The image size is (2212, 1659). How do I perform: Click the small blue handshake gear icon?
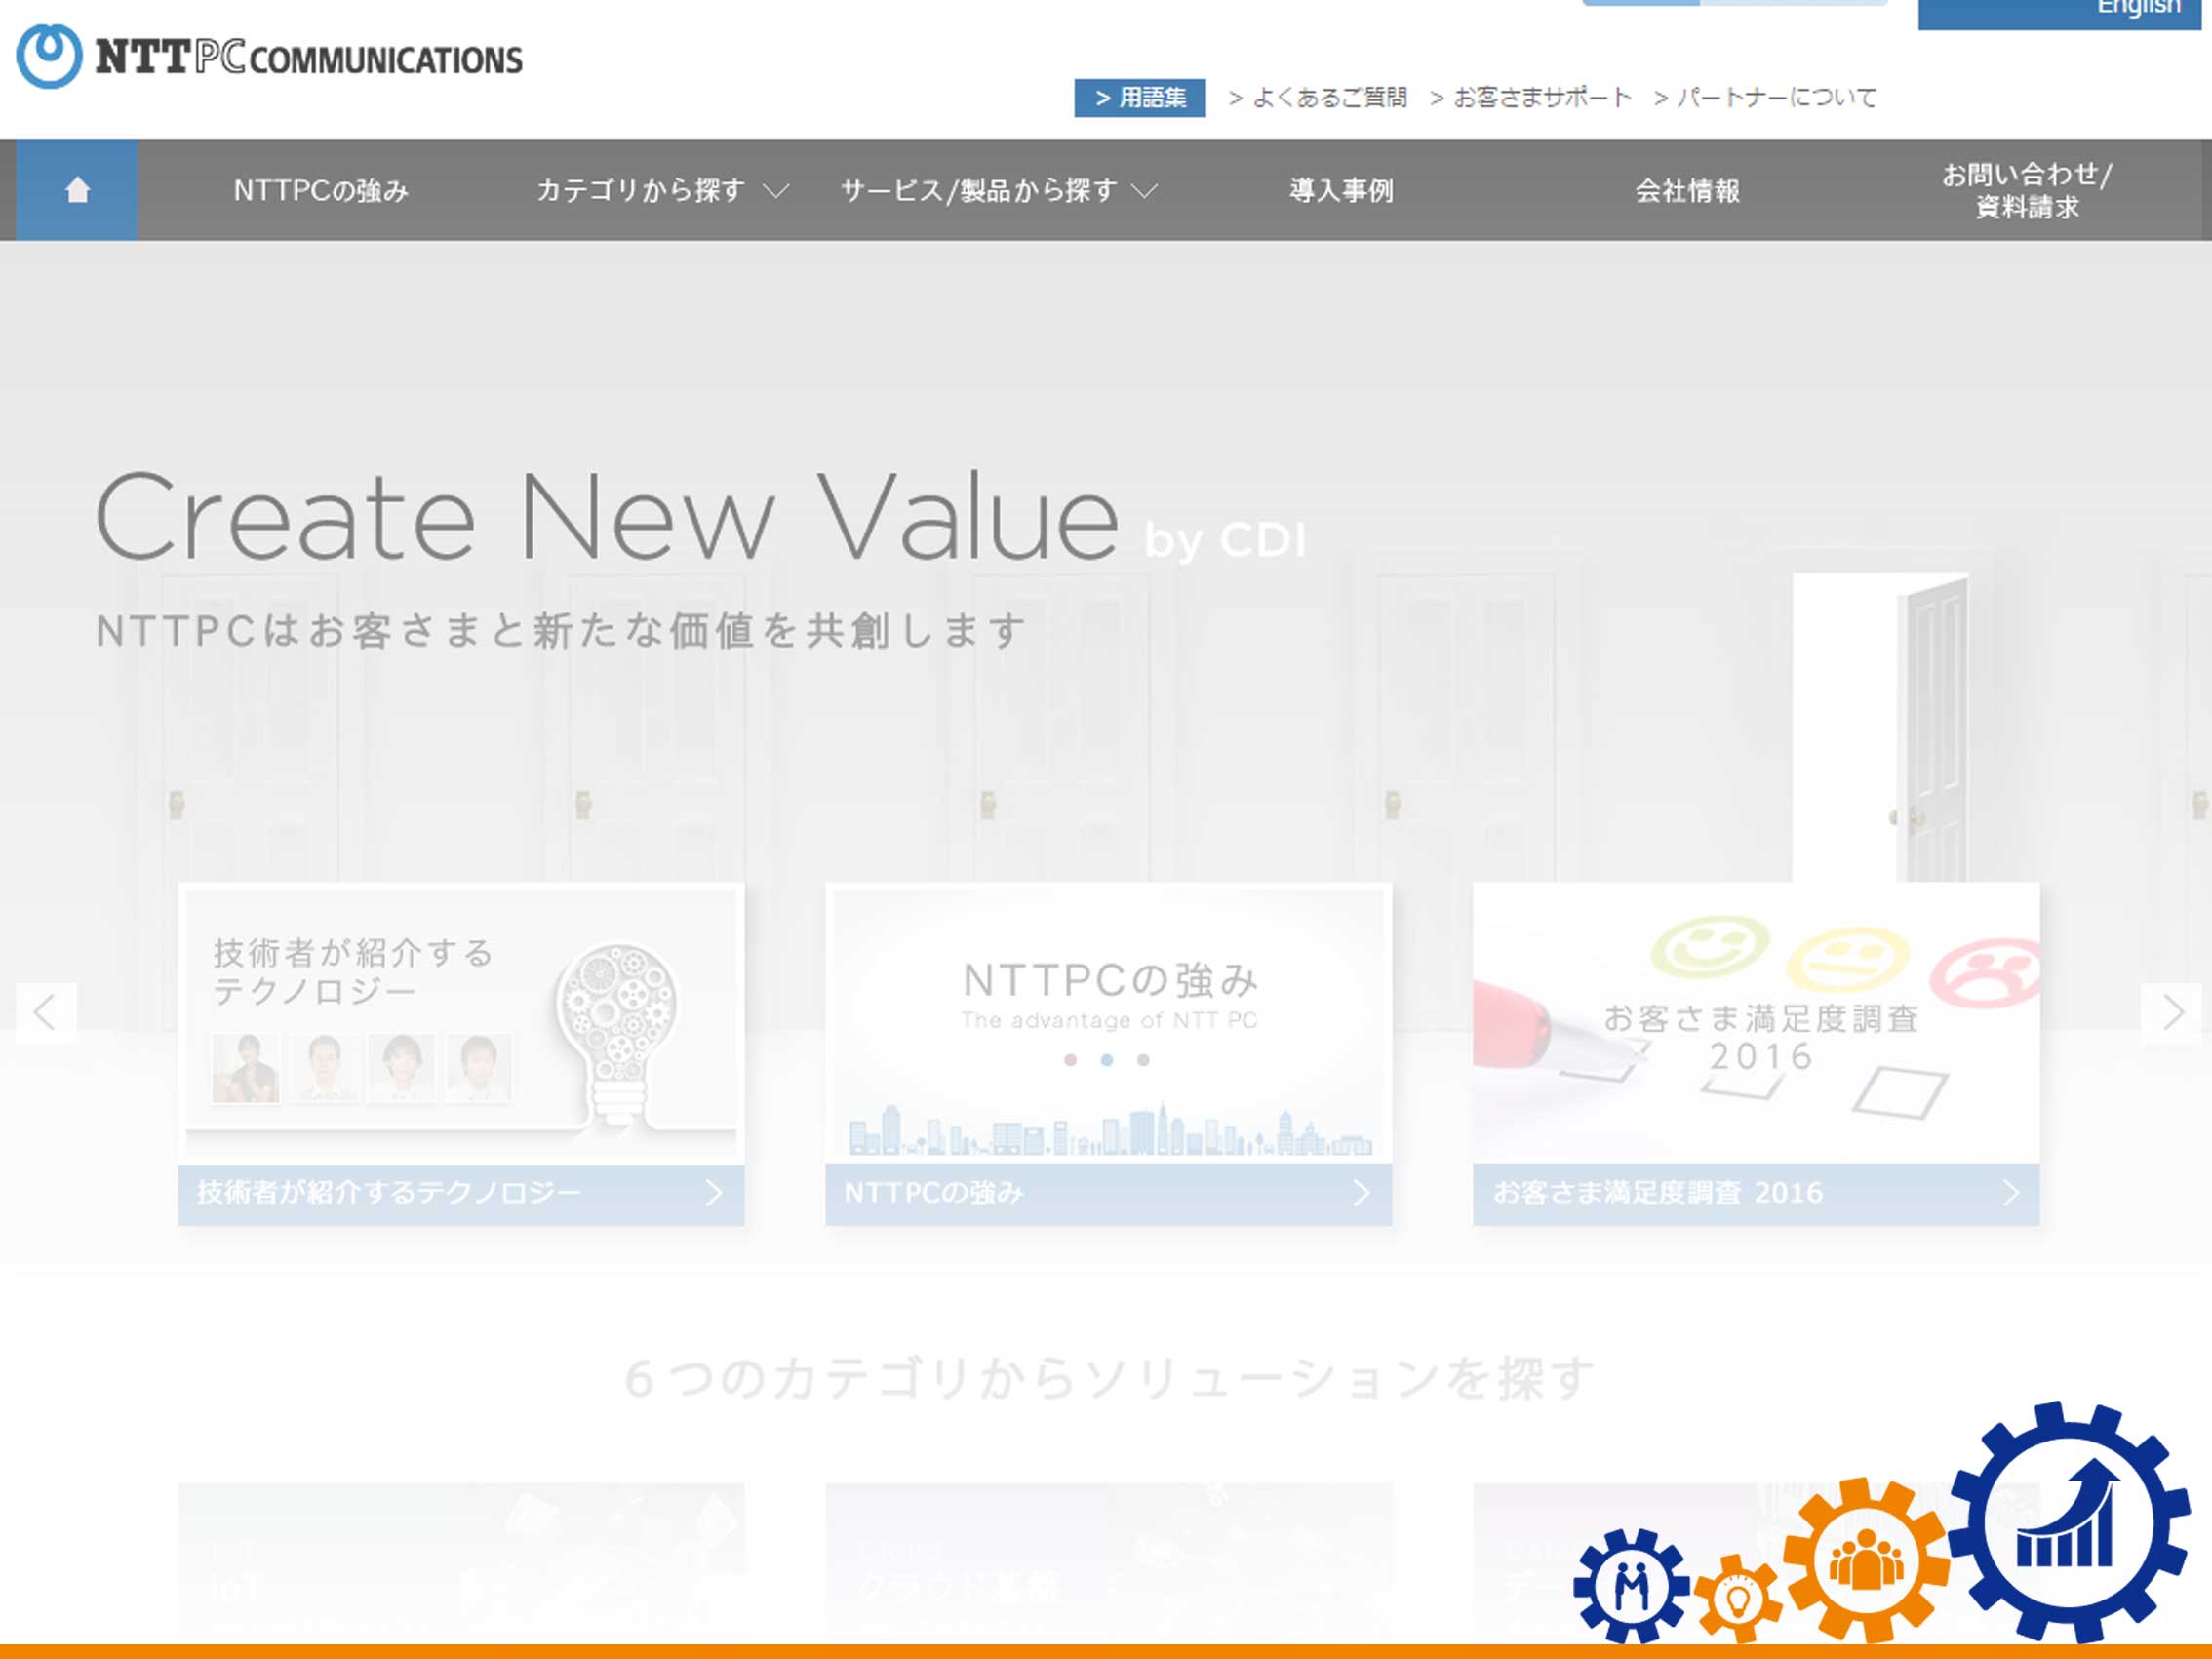[x=1632, y=1586]
